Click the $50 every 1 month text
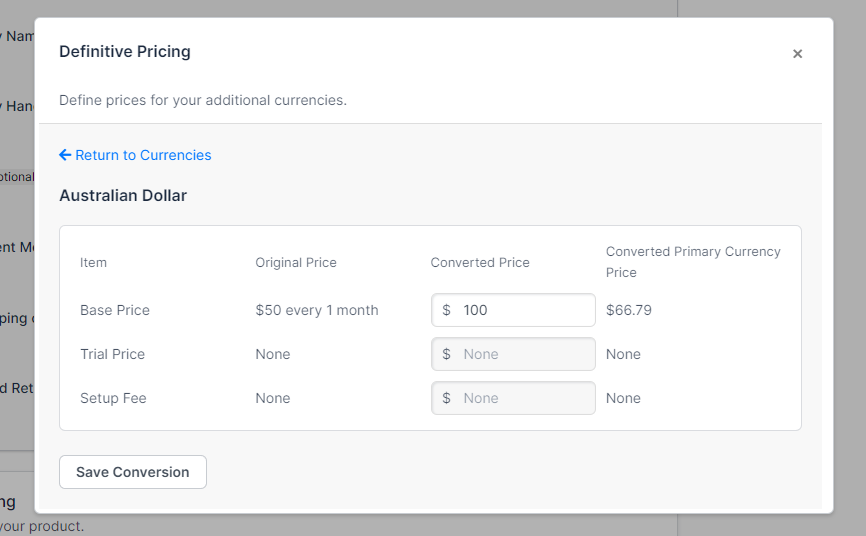866x536 pixels. (317, 310)
